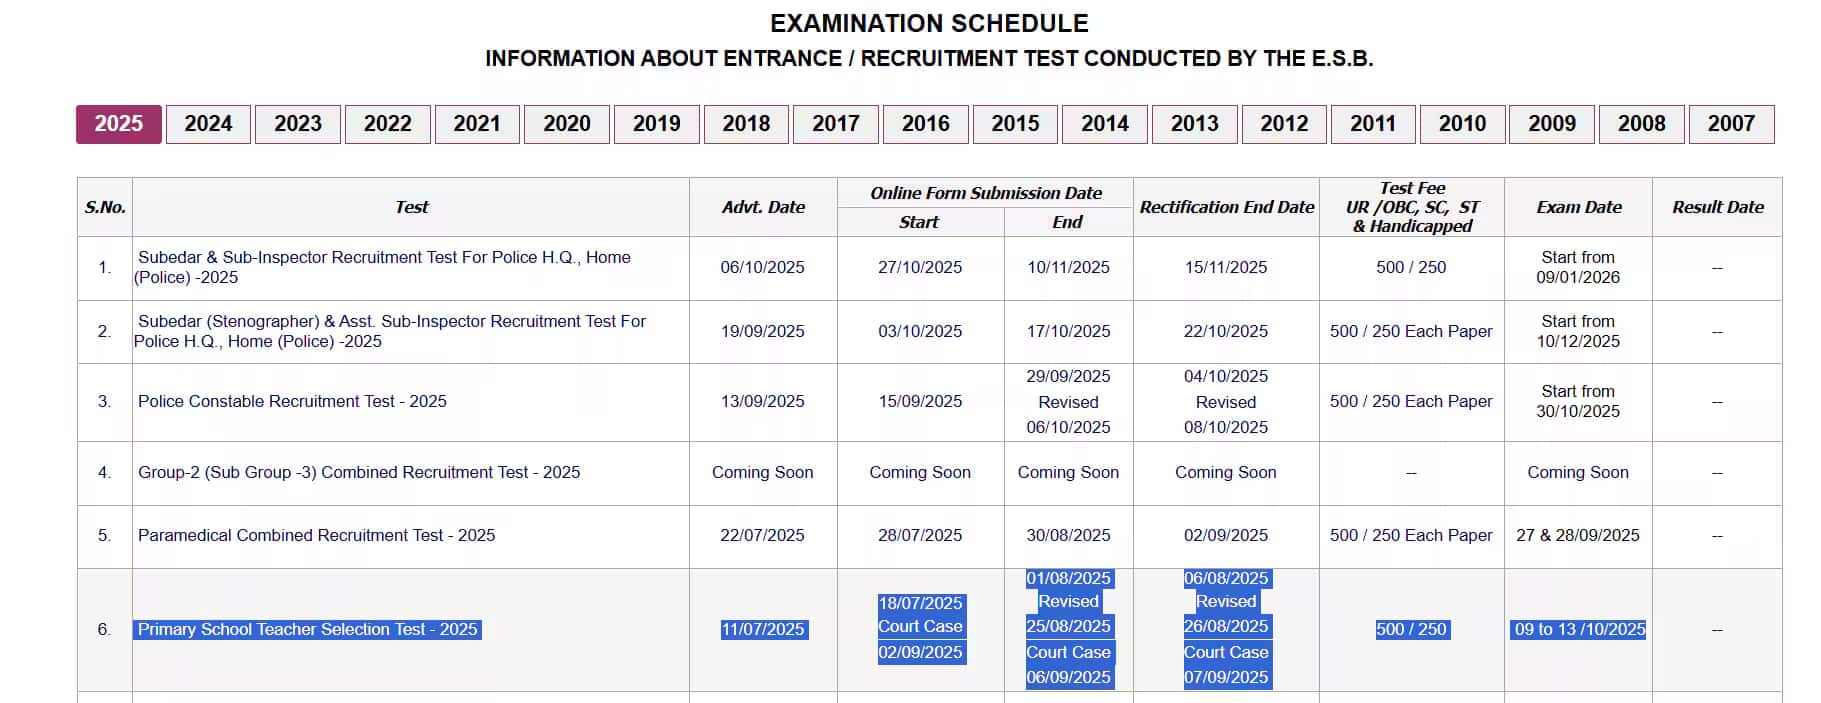The width and height of the screenshot is (1821, 703).
Task: Select Paramedical Combined Recruitment Test - 2025
Action: 316,535
